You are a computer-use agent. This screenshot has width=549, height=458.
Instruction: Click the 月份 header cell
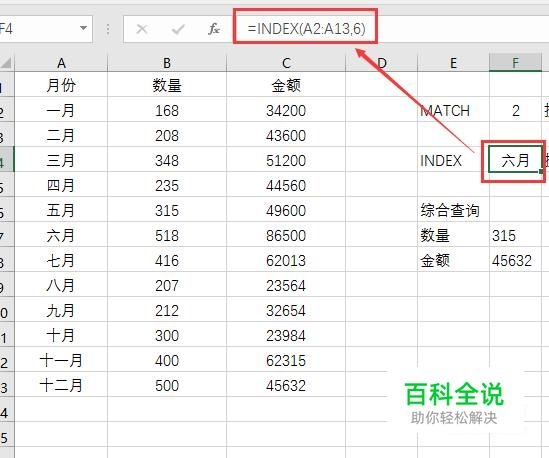click(61, 85)
